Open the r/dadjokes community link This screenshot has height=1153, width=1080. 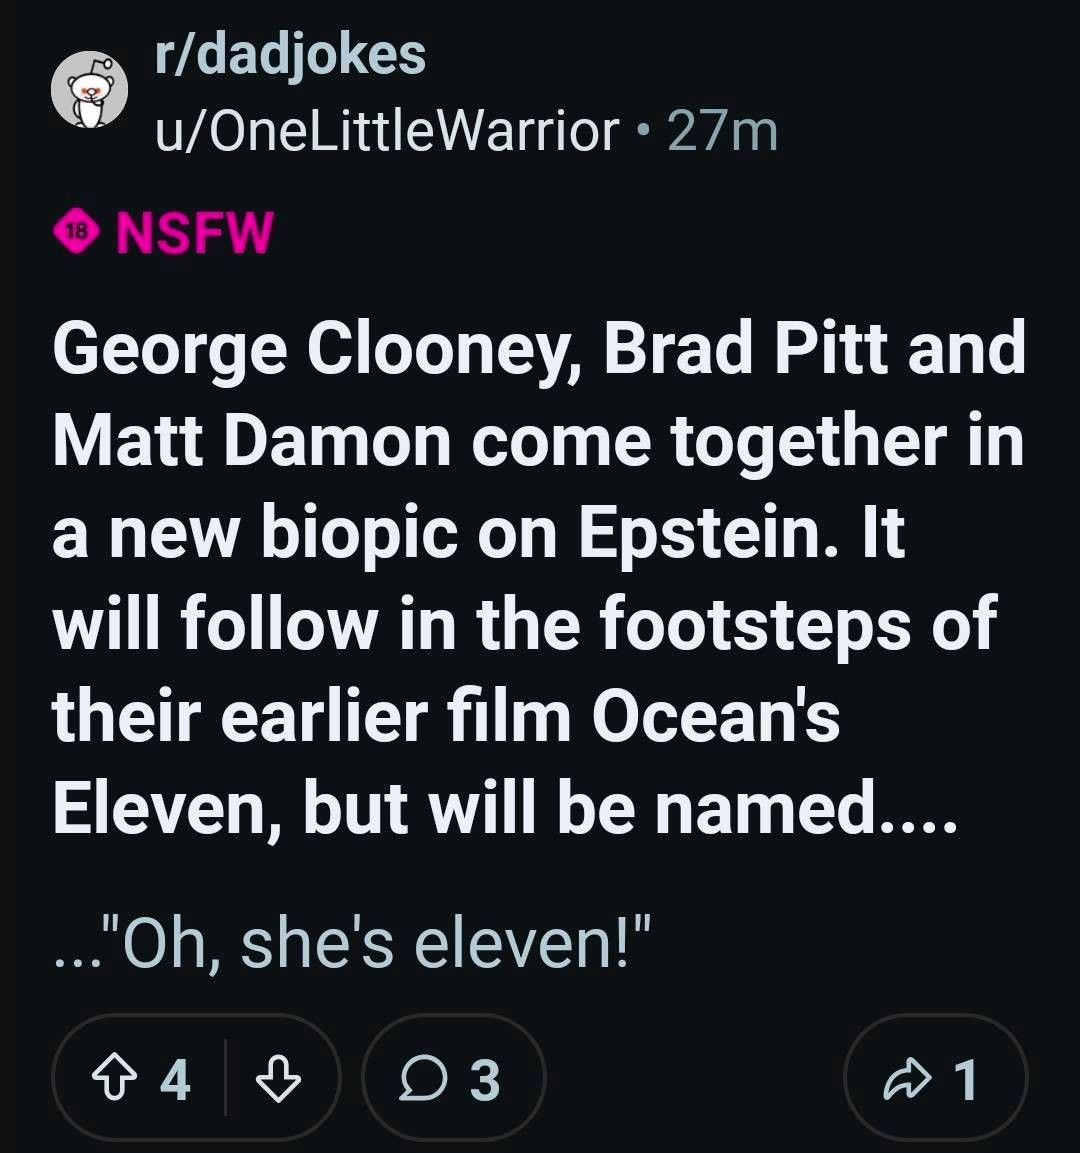[x=290, y=55]
